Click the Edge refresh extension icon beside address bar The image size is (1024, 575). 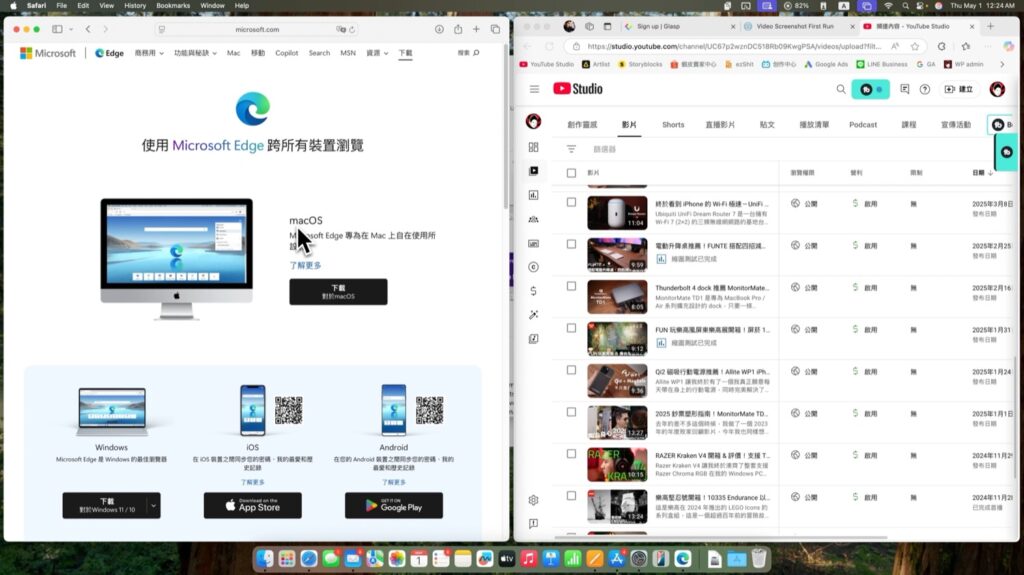click(x=941, y=46)
